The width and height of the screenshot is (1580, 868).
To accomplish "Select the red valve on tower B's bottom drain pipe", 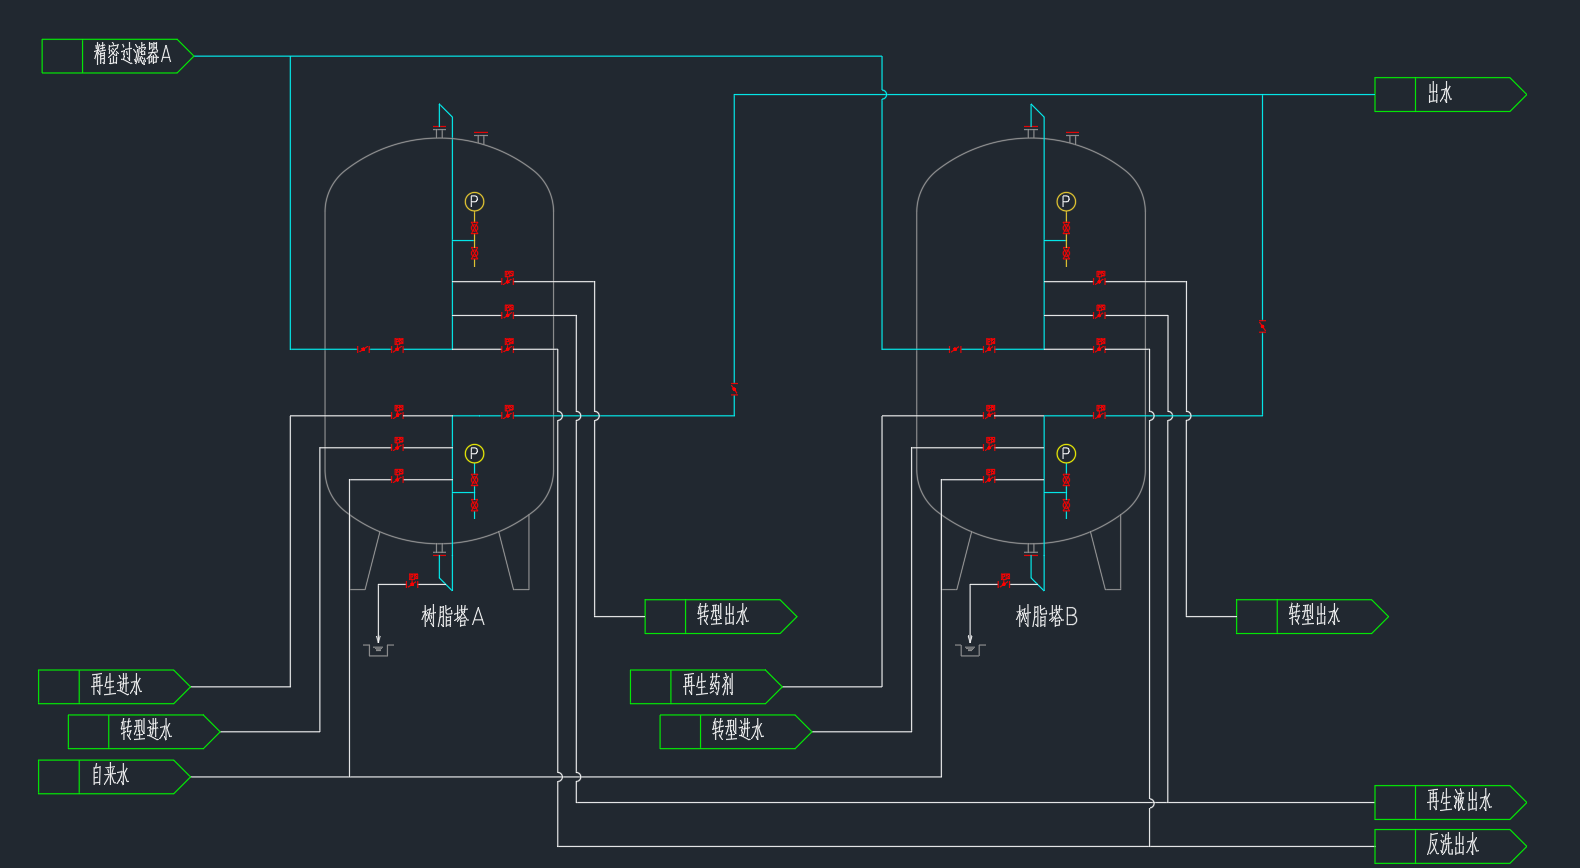I will (1004, 580).
